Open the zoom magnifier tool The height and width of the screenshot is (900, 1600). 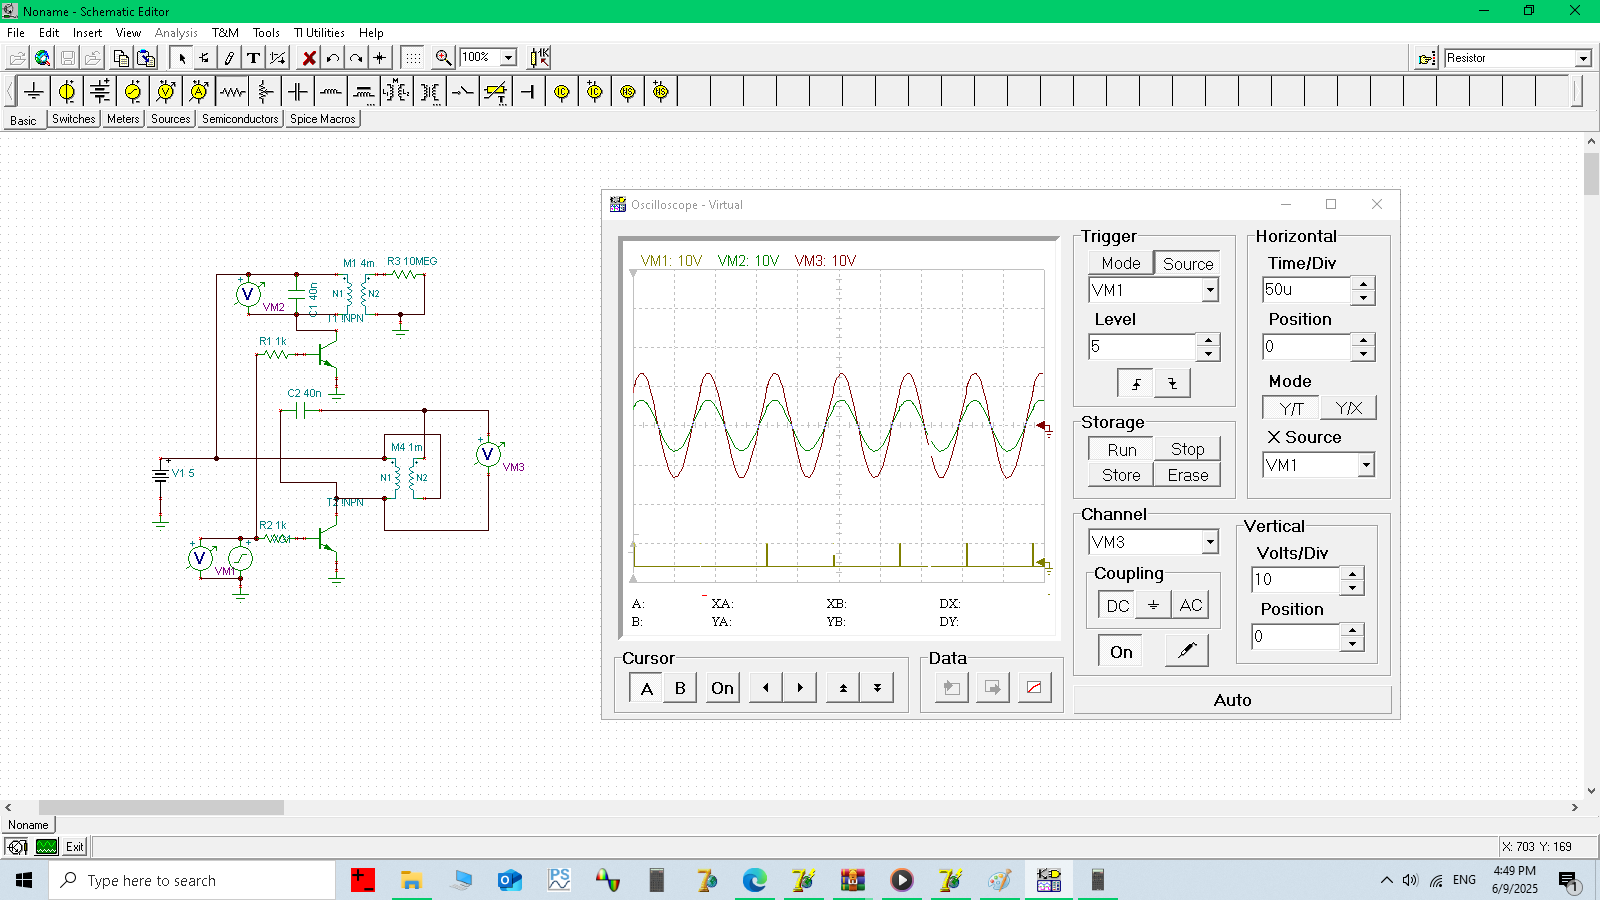[444, 58]
